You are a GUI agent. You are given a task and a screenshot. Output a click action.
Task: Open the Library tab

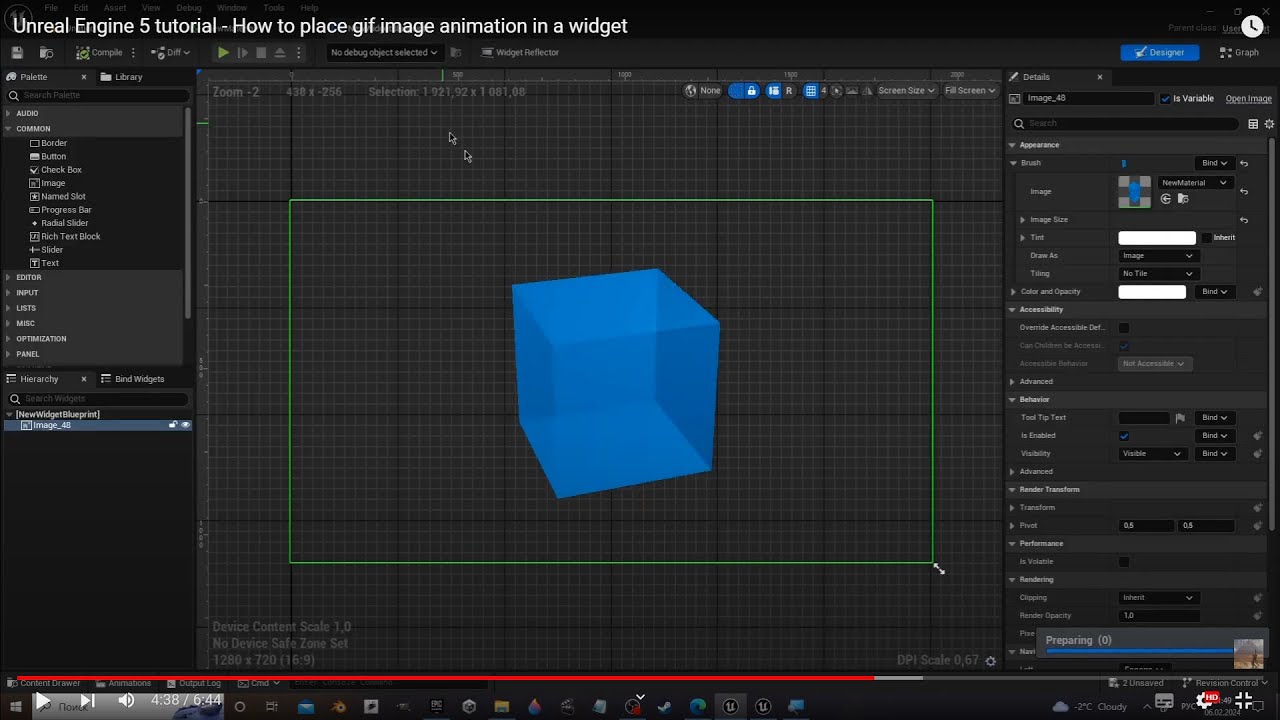[122, 77]
